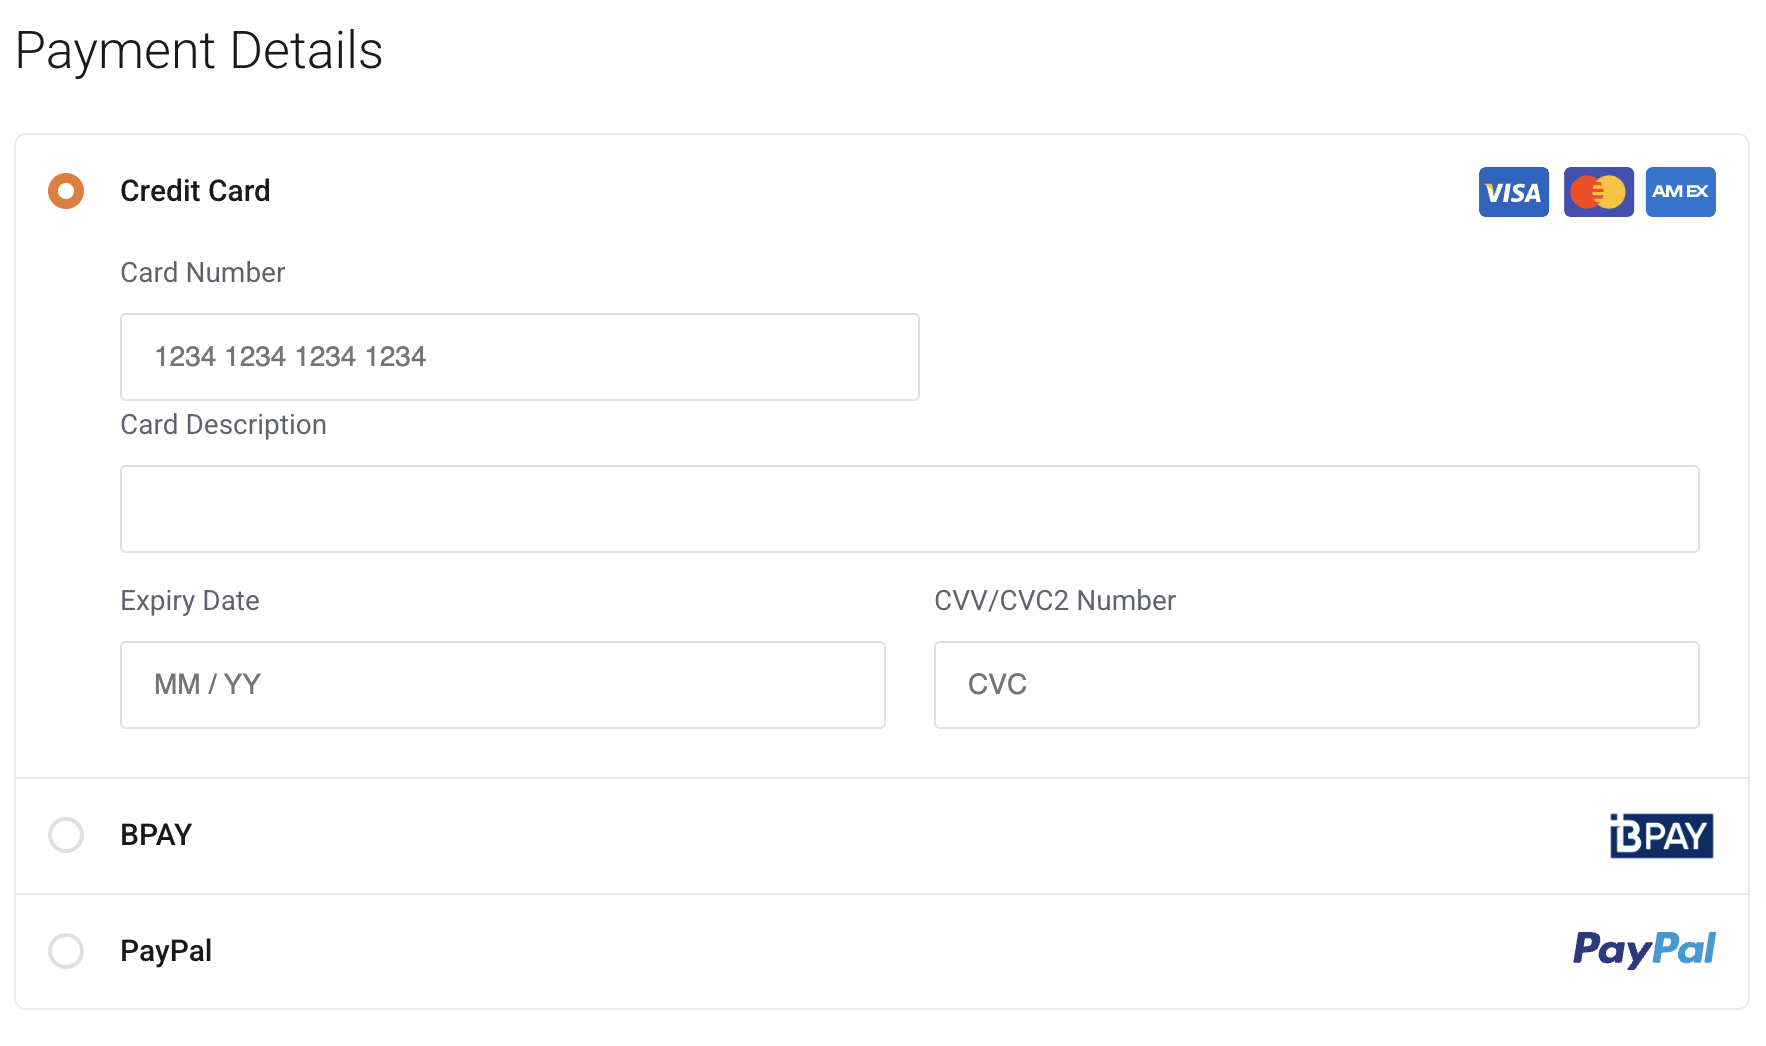Viewport: 1766px width, 1046px height.
Task: Select the PayPal radio button
Action: 66,951
